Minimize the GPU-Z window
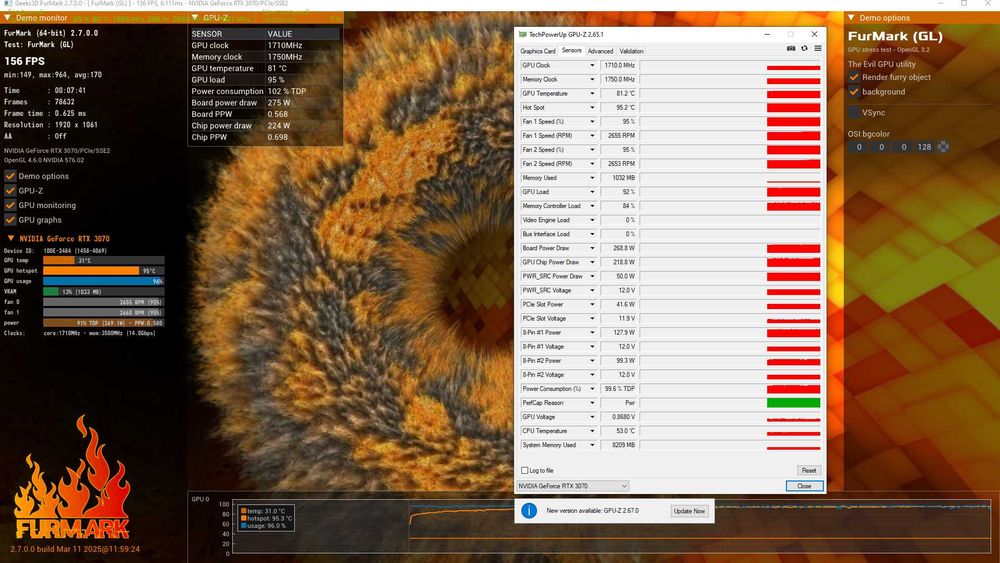Viewport: 1000px width, 563px height. (767, 34)
